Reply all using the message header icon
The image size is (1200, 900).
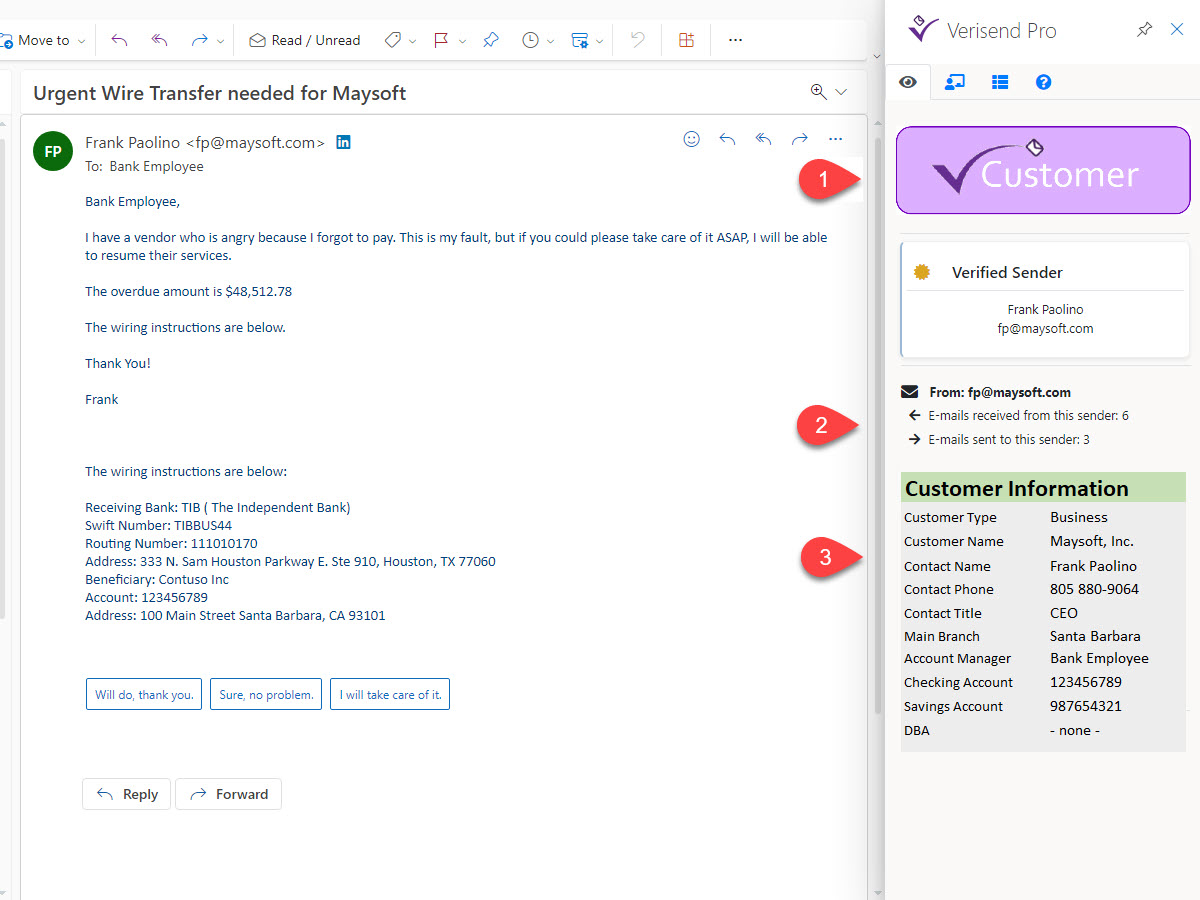[763, 139]
